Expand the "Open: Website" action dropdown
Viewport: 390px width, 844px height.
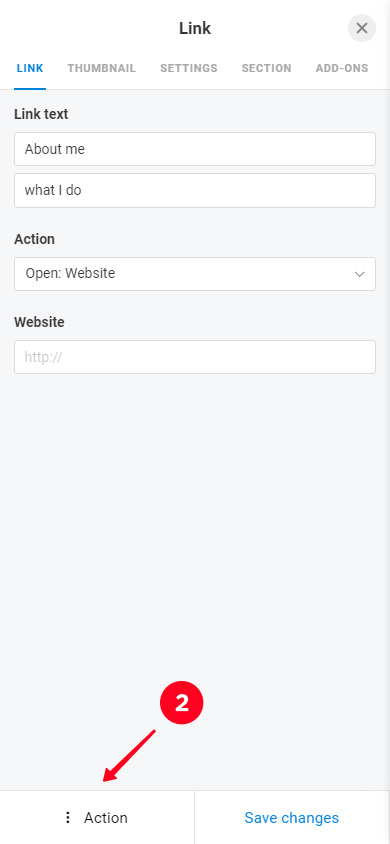click(195, 274)
